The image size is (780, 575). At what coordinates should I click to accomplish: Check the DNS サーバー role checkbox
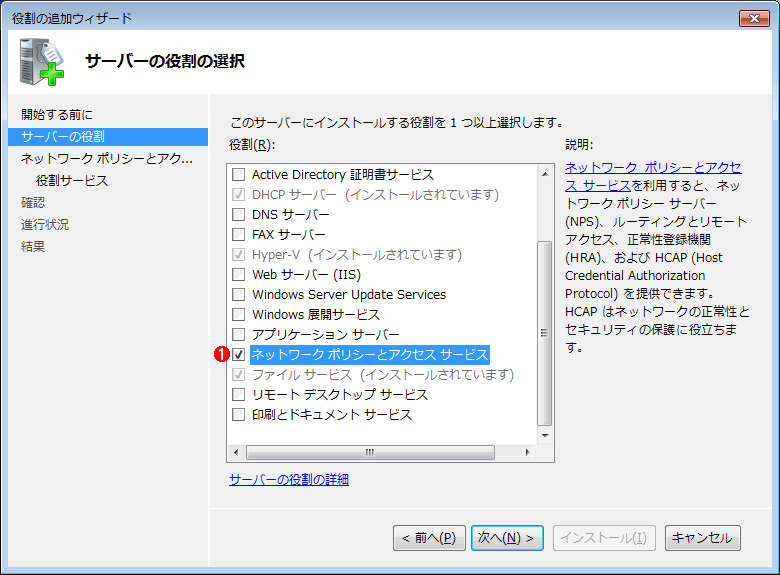pos(239,214)
